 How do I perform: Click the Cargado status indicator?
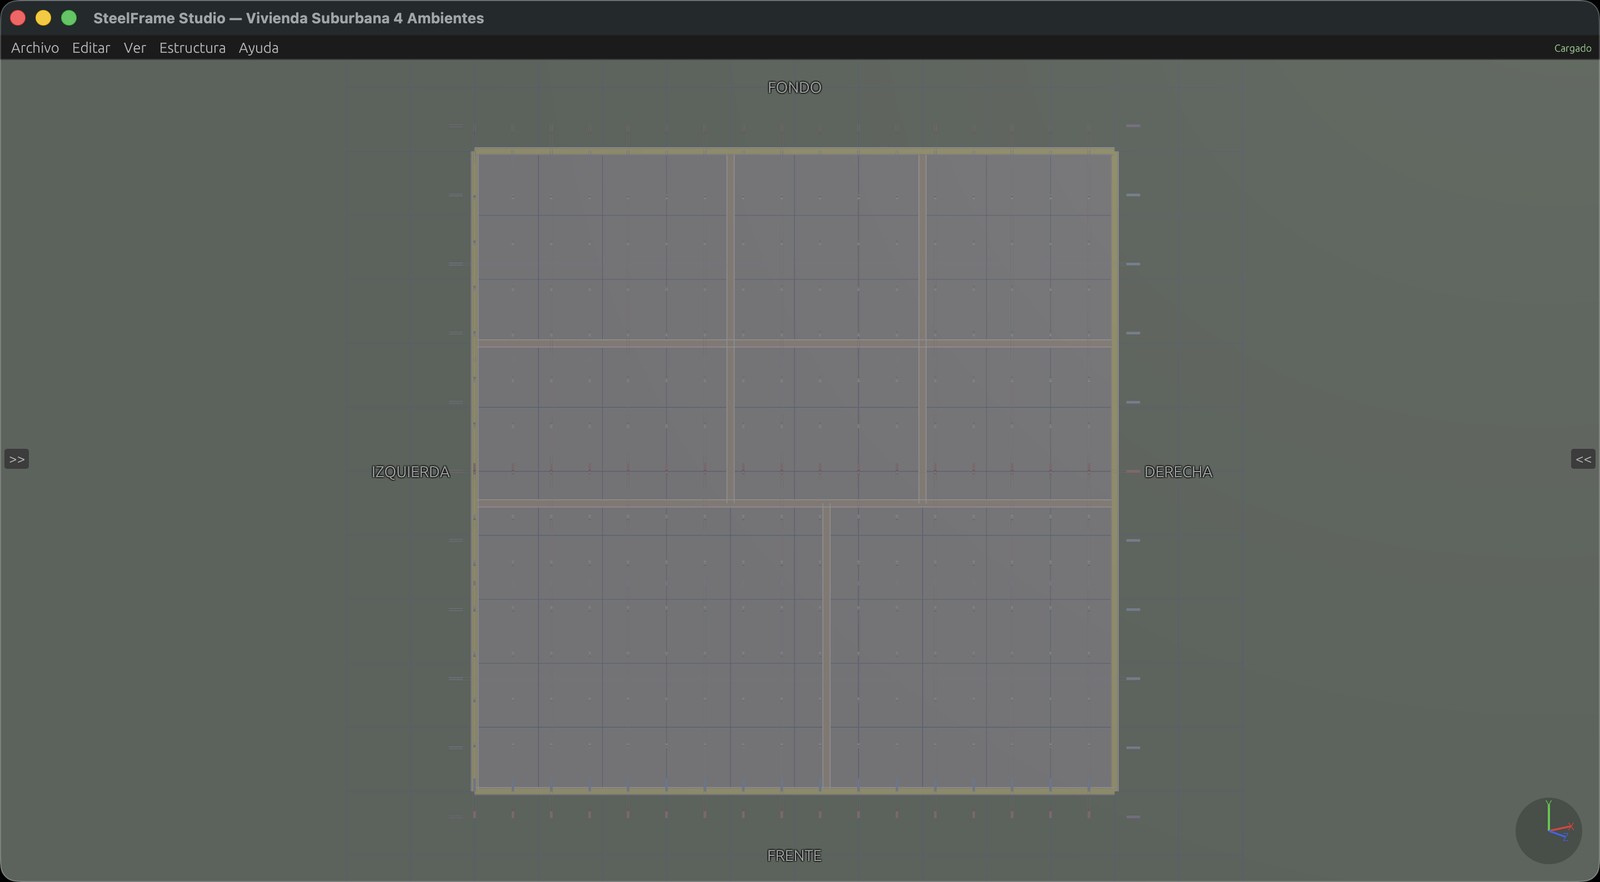[x=1572, y=48]
